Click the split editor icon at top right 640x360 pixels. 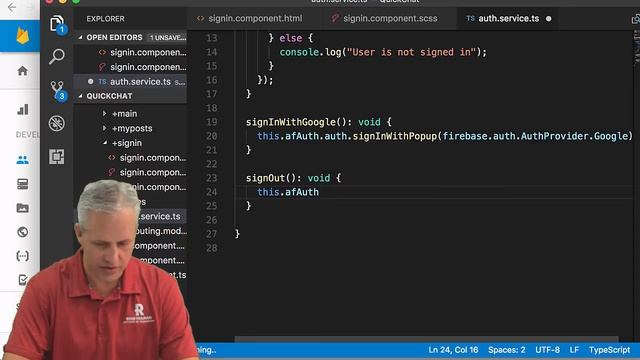[636, 19]
